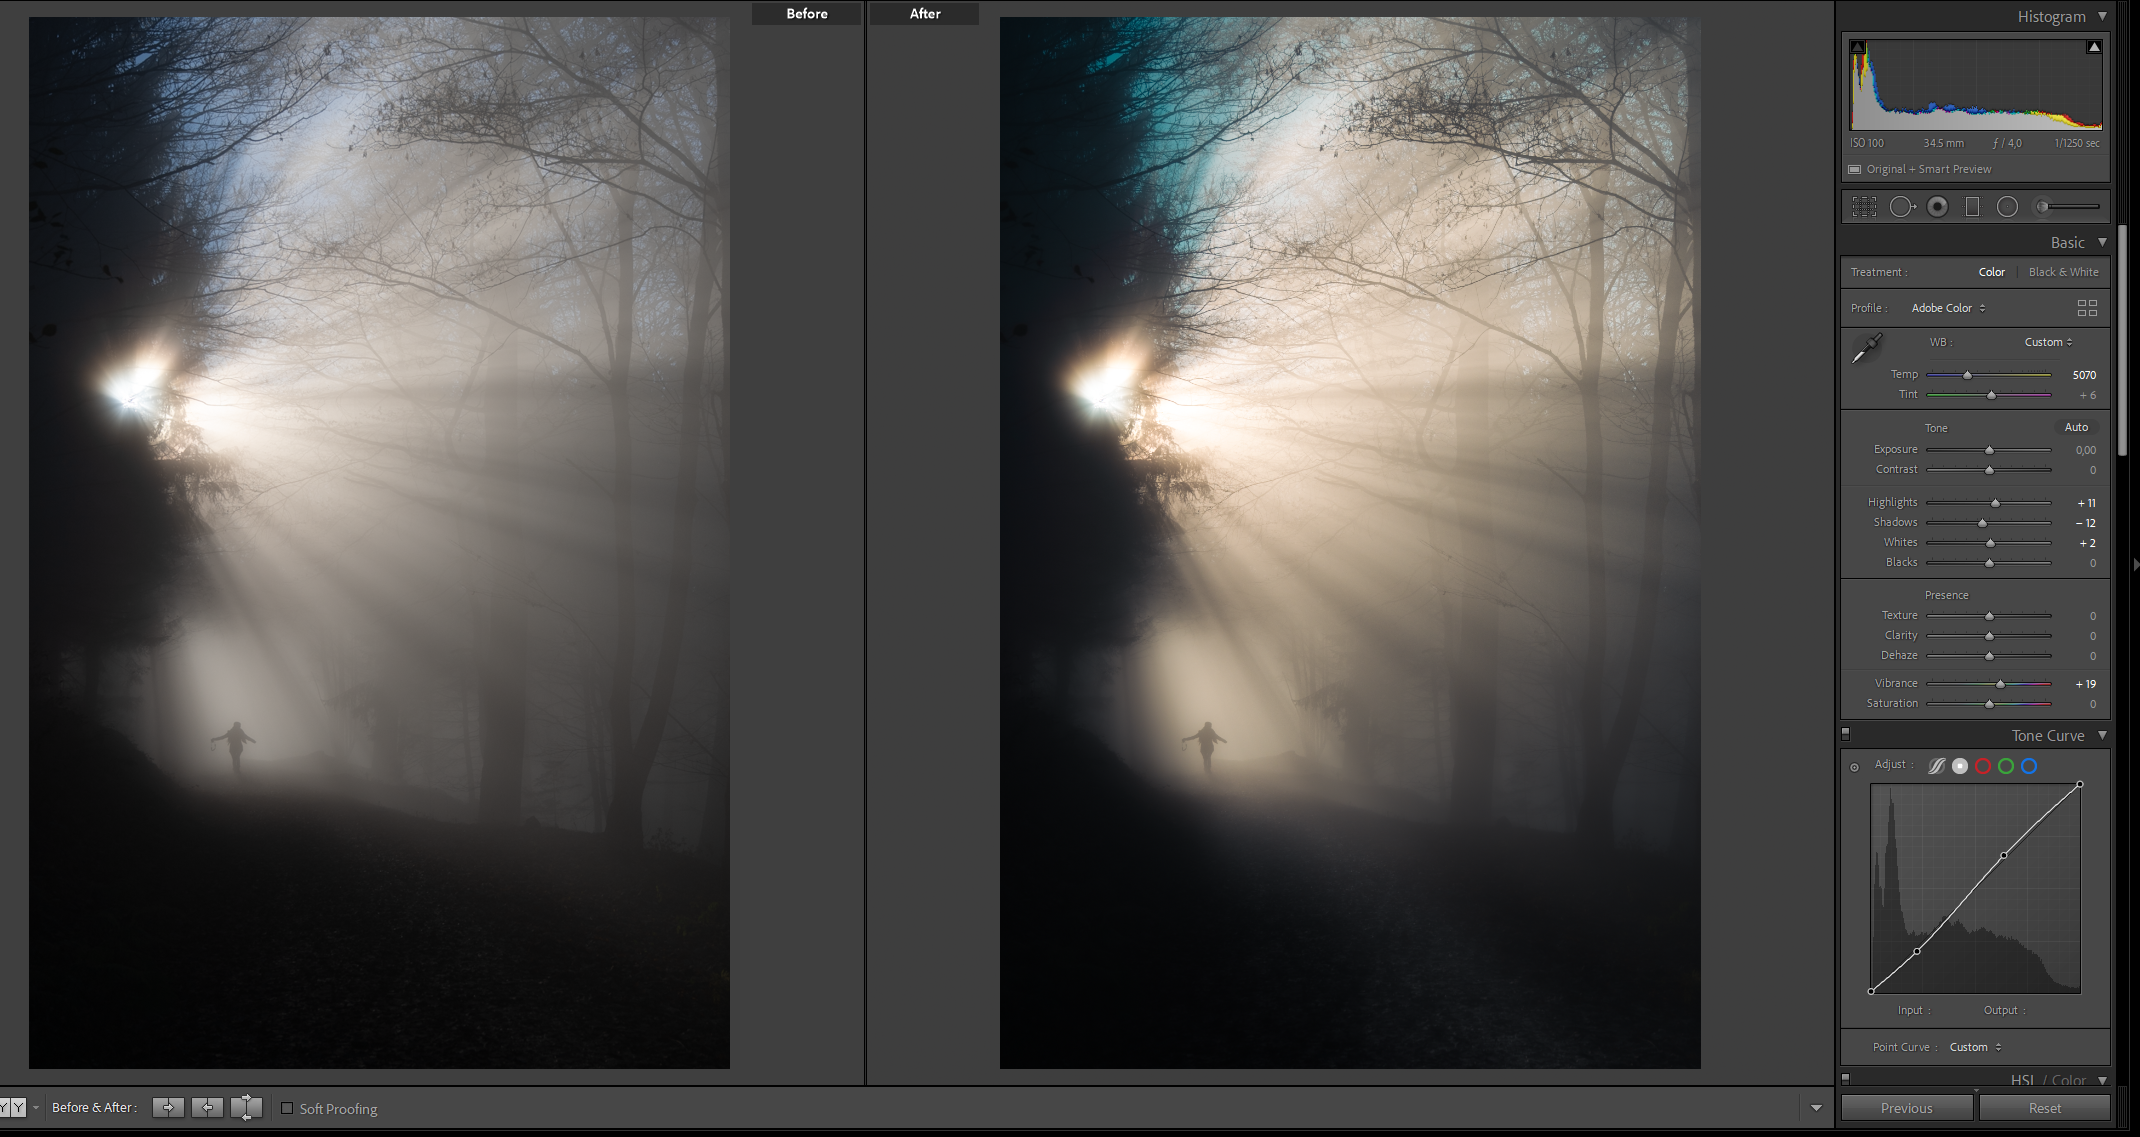2140x1137 pixels.
Task: Click the Saturation slider handle
Action: [x=1989, y=704]
